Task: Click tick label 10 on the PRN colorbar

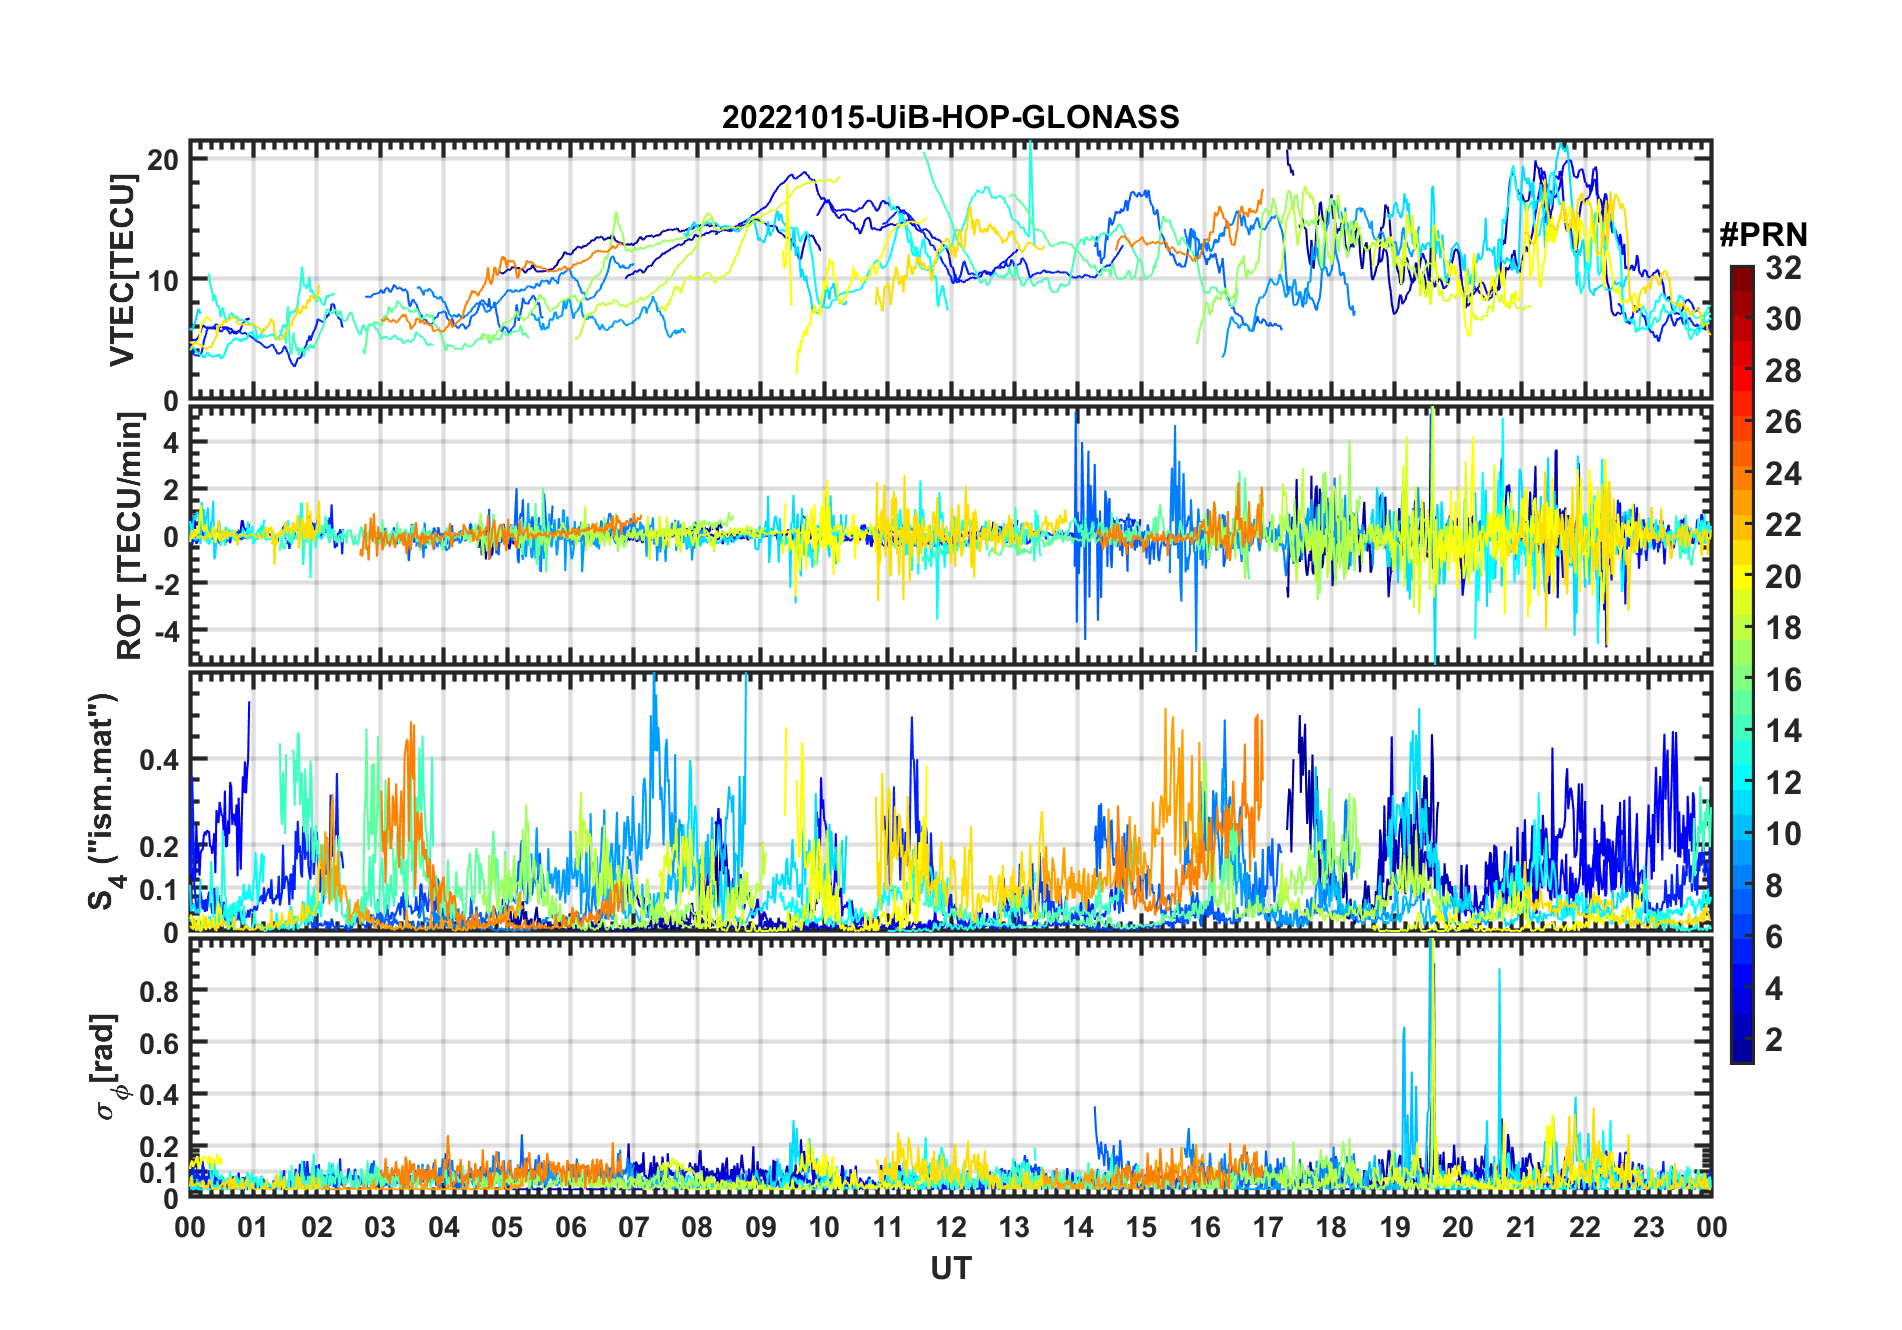Action: [1784, 834]
